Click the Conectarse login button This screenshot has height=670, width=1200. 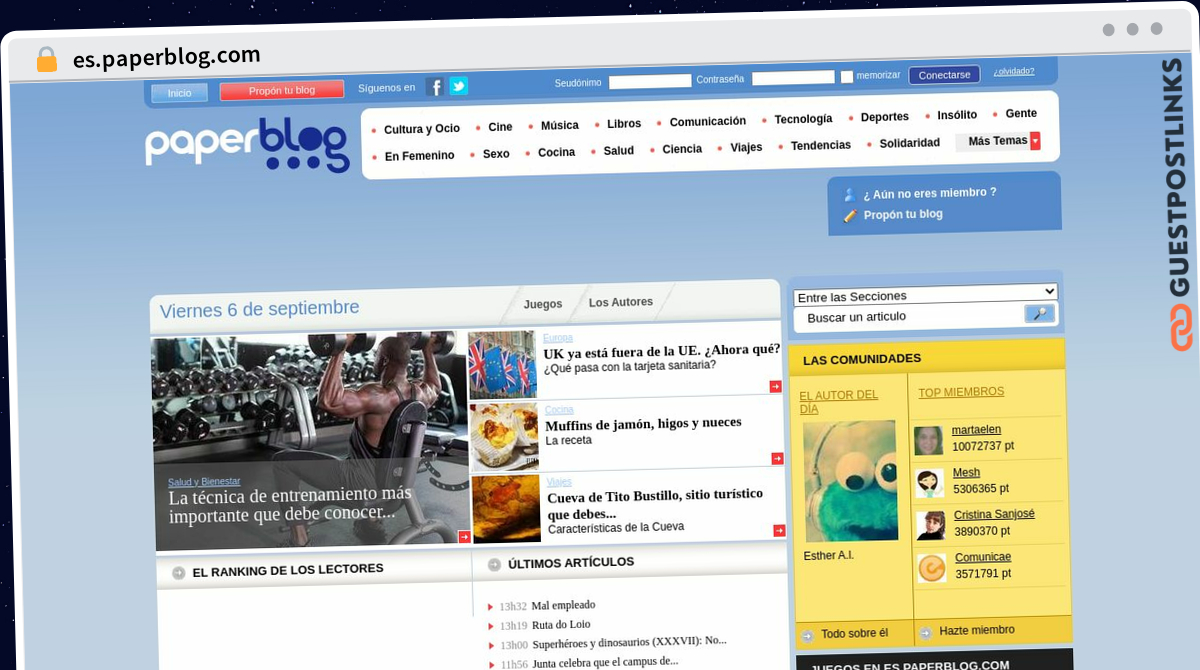pos(944,75)
